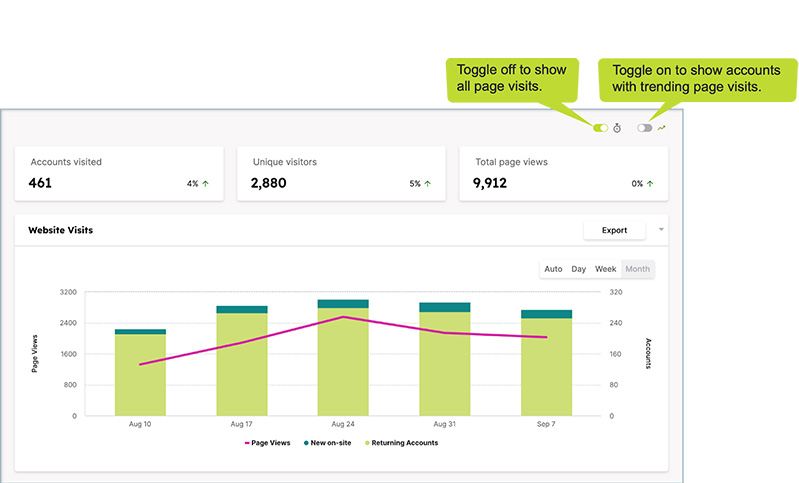Open the Total page views card

tap(564, 173)
